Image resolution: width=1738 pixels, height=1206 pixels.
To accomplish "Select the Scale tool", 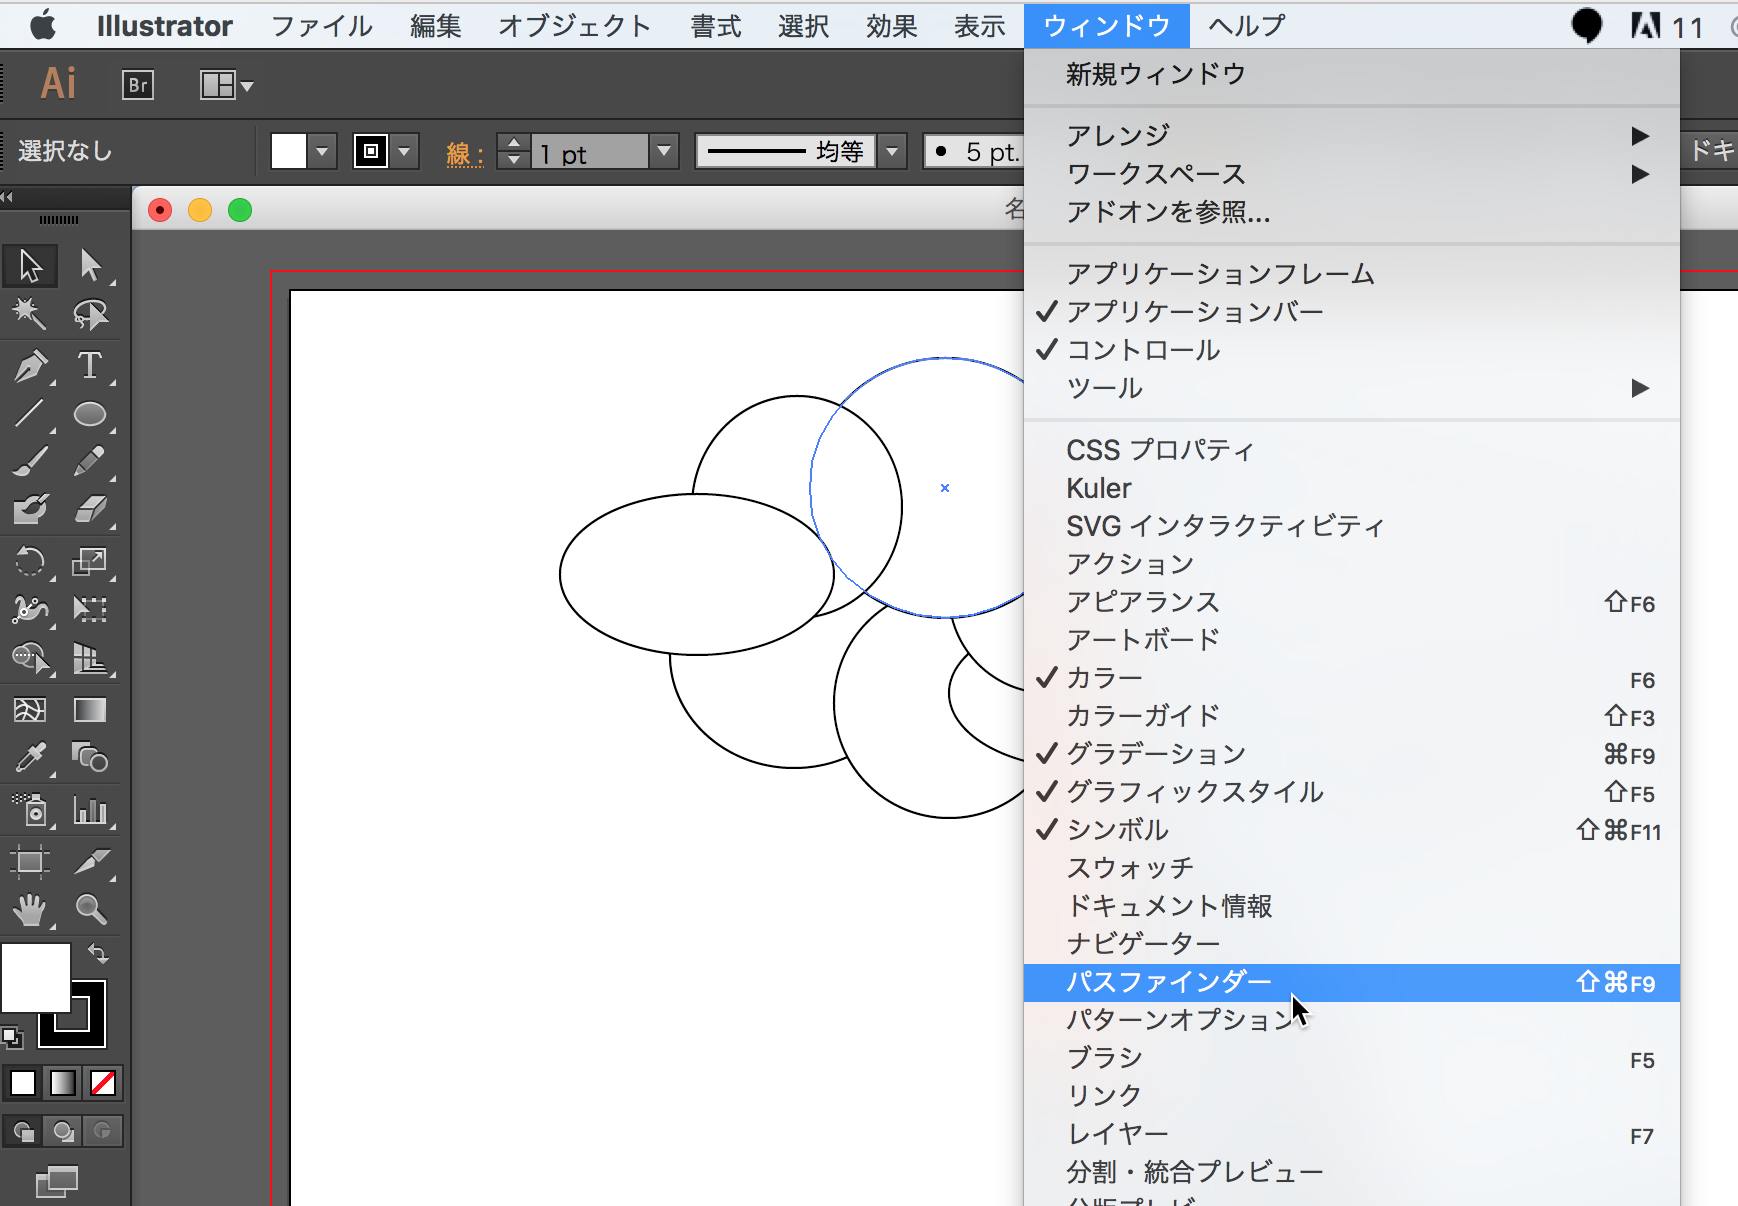I will coord(90,562).
